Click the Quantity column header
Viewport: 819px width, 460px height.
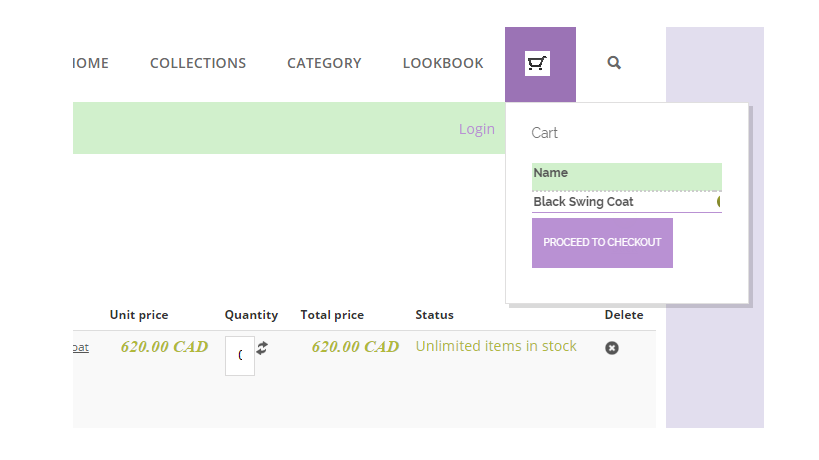(x=251, y=315)
